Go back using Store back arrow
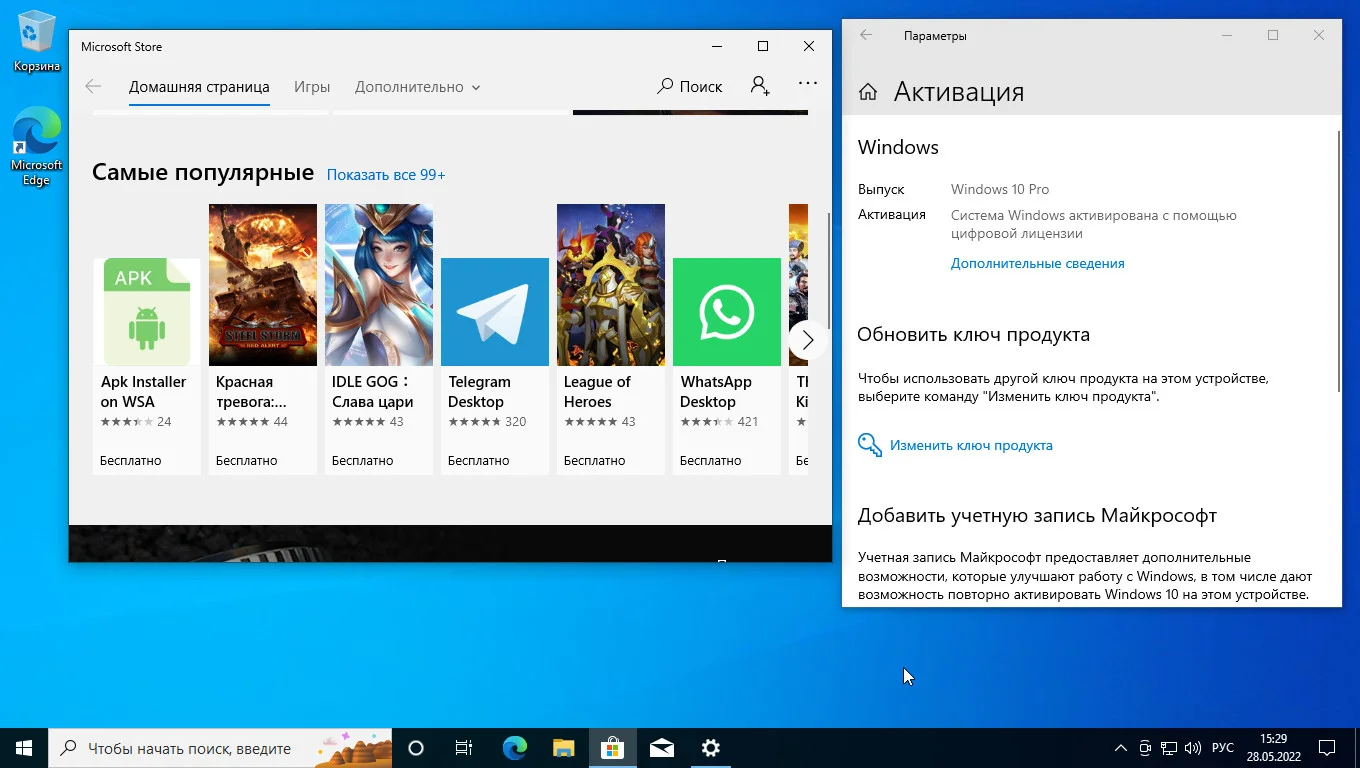 coord(93,87)
